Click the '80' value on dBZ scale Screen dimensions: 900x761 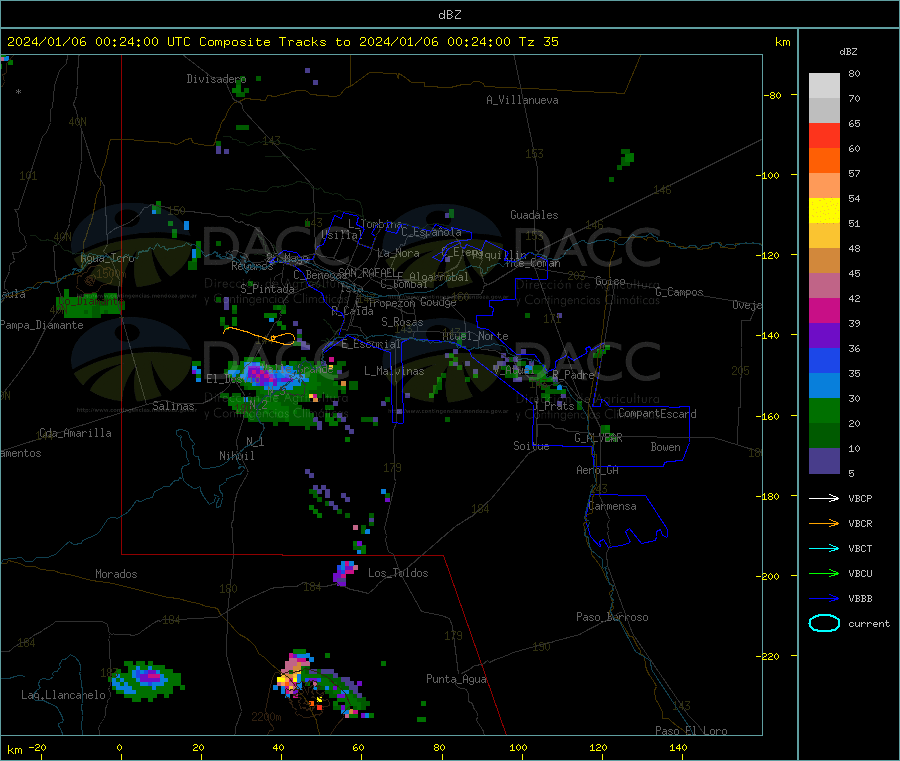pos(854,73)
